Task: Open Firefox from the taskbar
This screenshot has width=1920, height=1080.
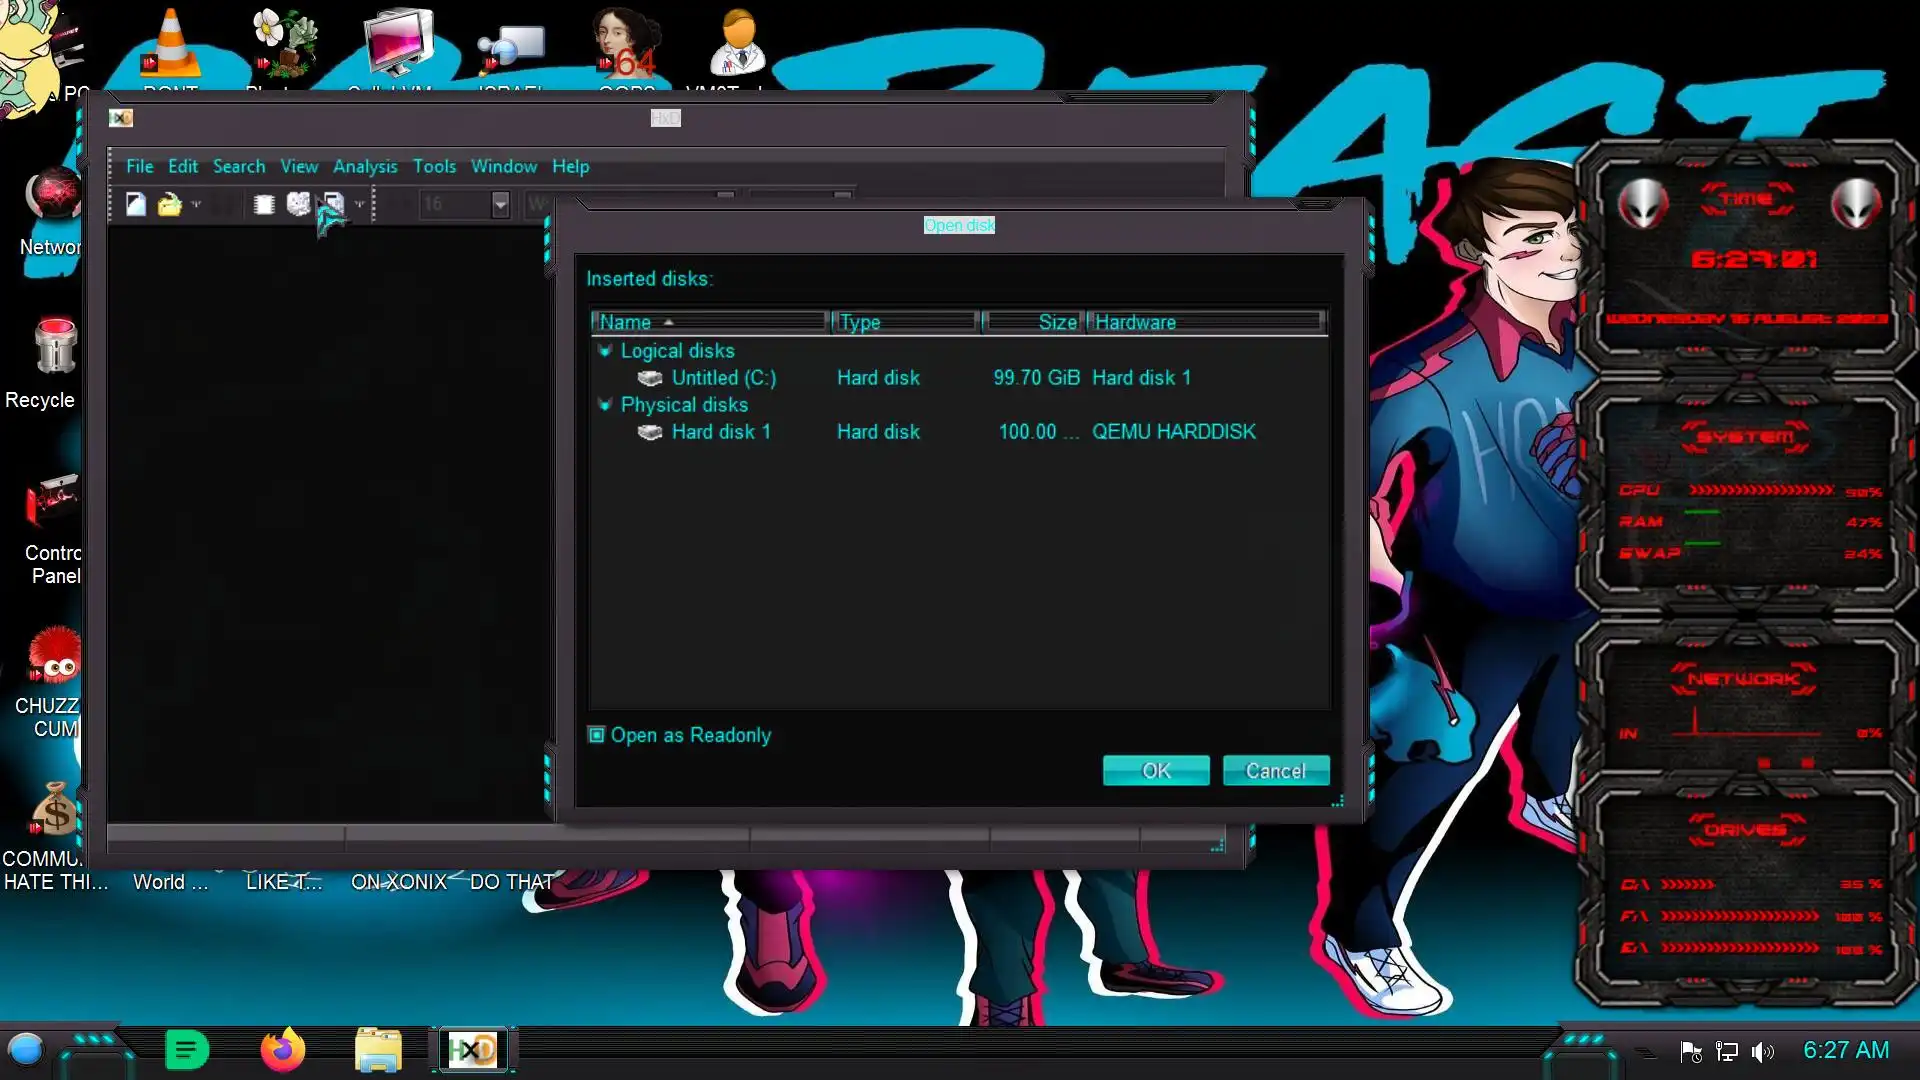Action: (x=282, y=1050)
